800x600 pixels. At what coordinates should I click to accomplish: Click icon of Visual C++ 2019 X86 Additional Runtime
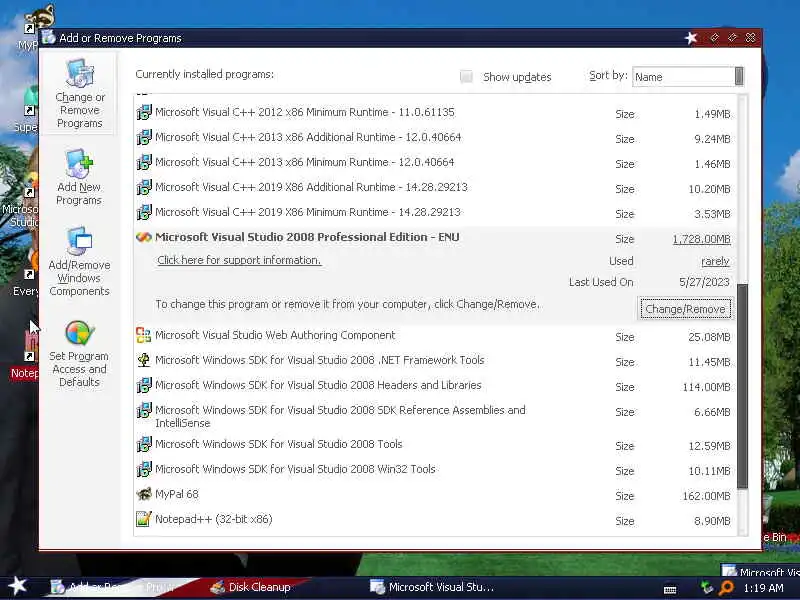[x=144, y=187]
